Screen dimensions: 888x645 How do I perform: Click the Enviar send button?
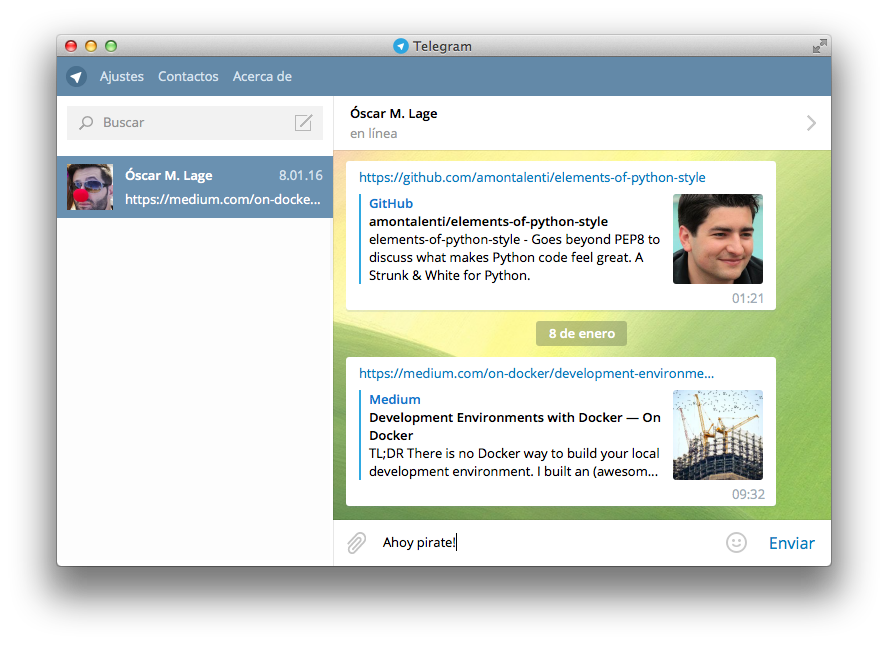[792, 543]
